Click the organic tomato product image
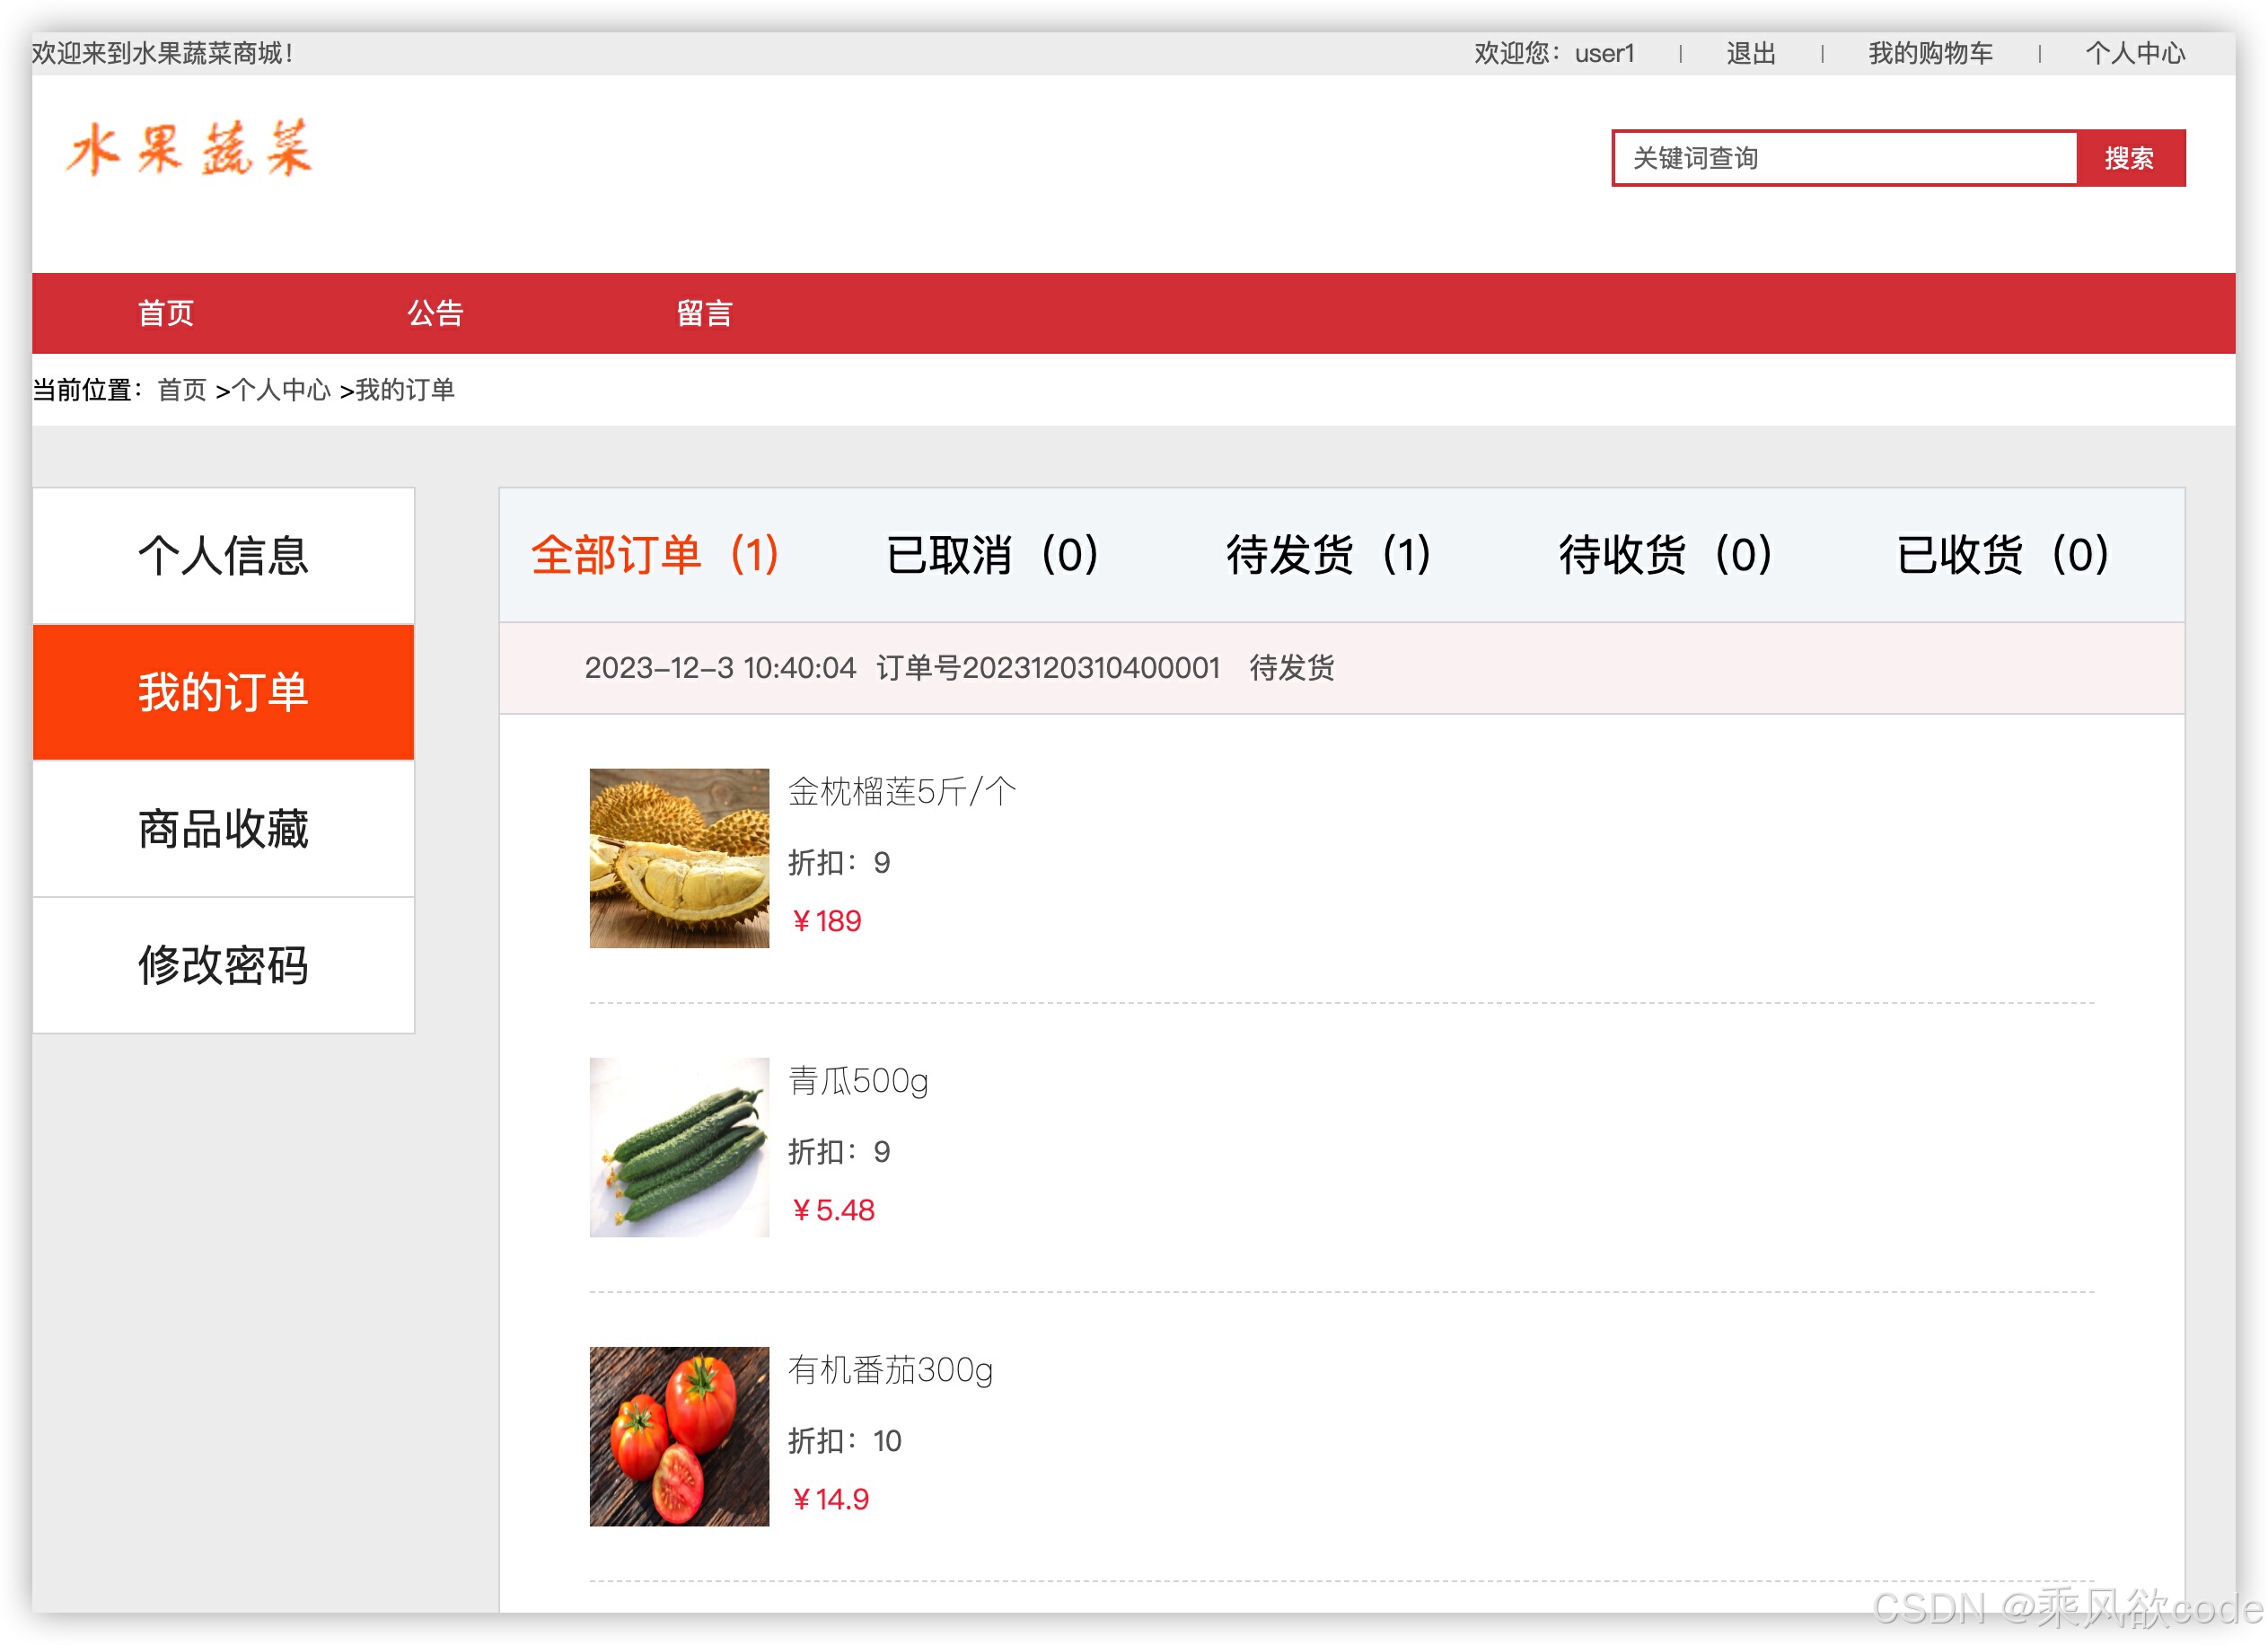 (x=679, y=1436)
